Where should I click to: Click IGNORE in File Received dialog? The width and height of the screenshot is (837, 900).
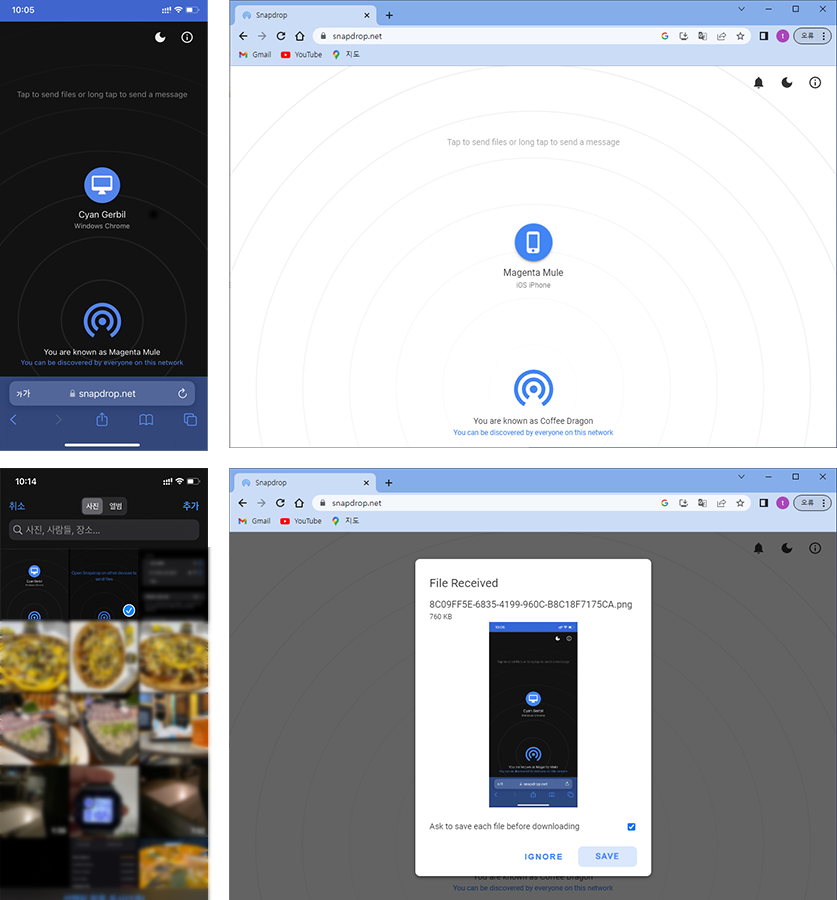(x=543, y=857)
